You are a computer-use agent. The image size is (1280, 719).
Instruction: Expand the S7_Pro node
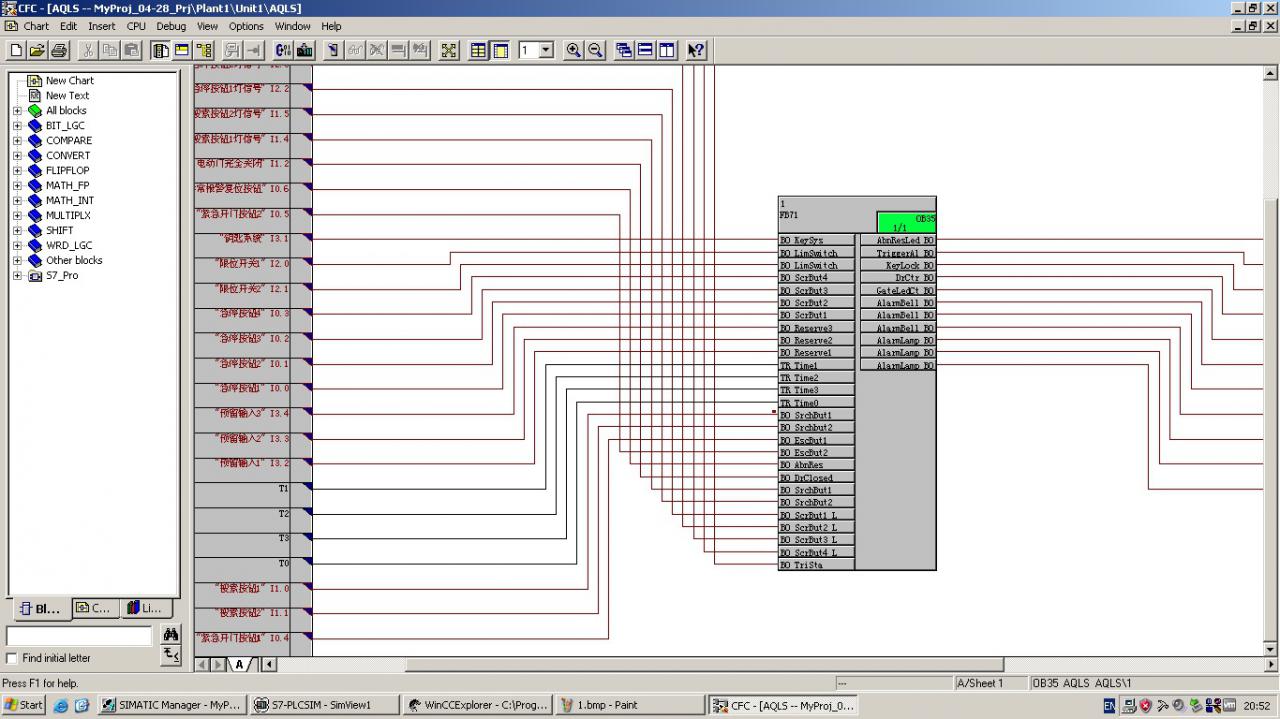click(x=17, y=276)
